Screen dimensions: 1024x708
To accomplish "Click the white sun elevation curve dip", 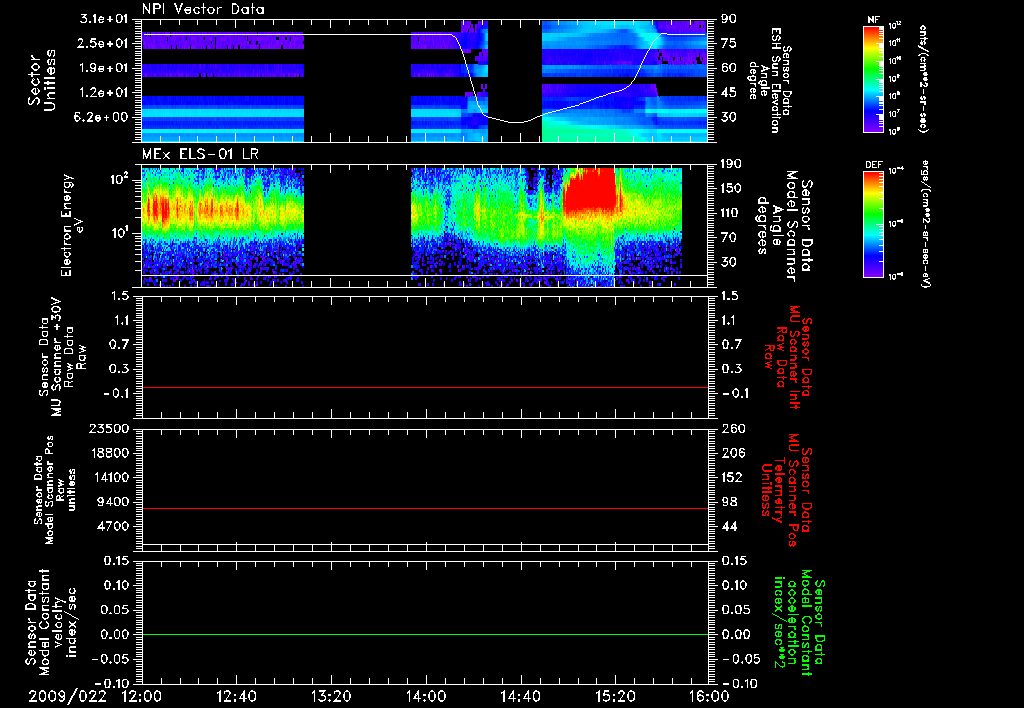I will tap(516, 121).
